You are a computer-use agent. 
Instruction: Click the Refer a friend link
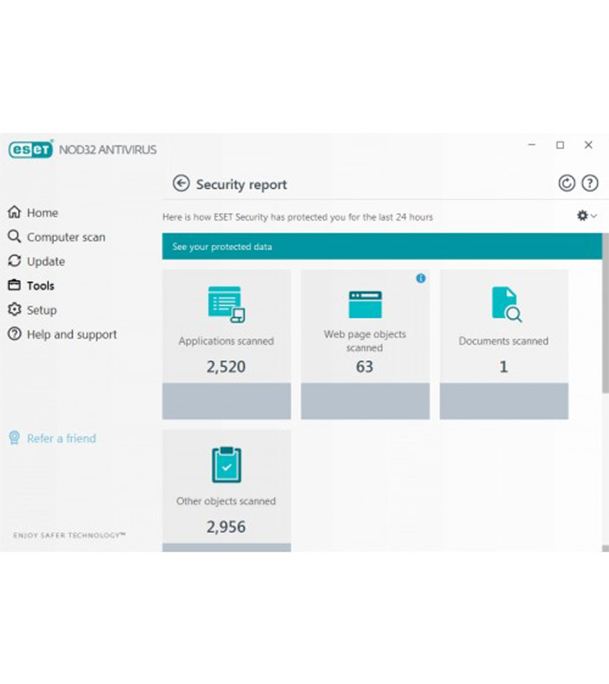[x=62, y=438]
